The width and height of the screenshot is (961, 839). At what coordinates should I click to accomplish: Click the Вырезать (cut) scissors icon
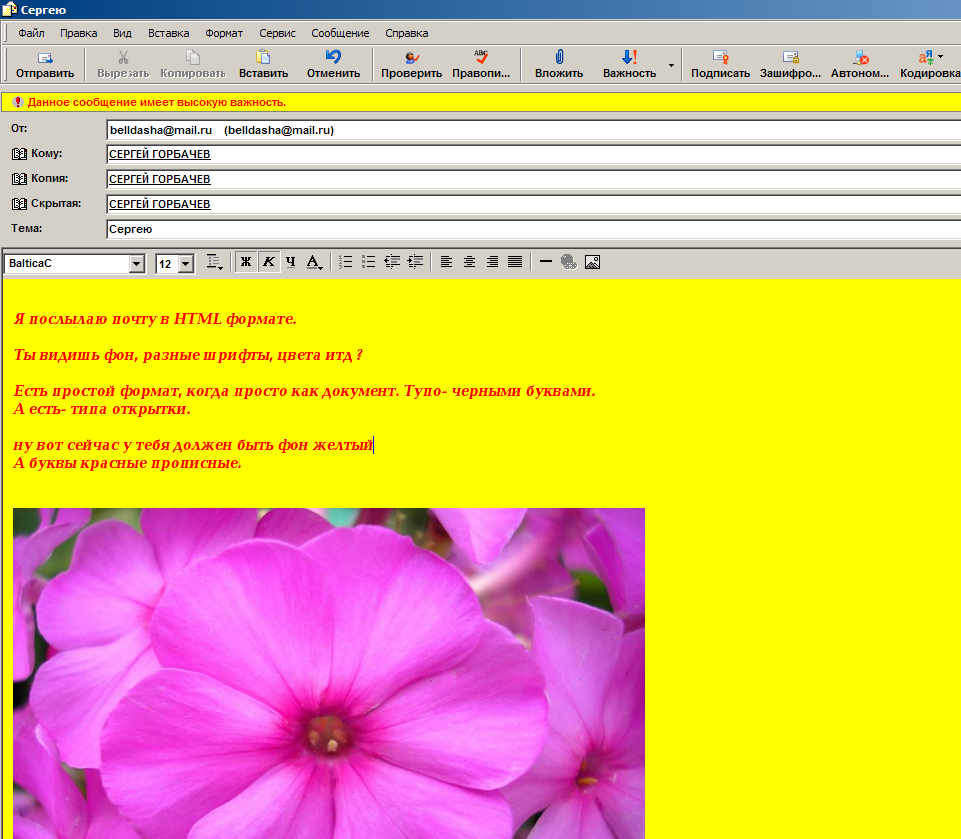[x=123, y=58]
